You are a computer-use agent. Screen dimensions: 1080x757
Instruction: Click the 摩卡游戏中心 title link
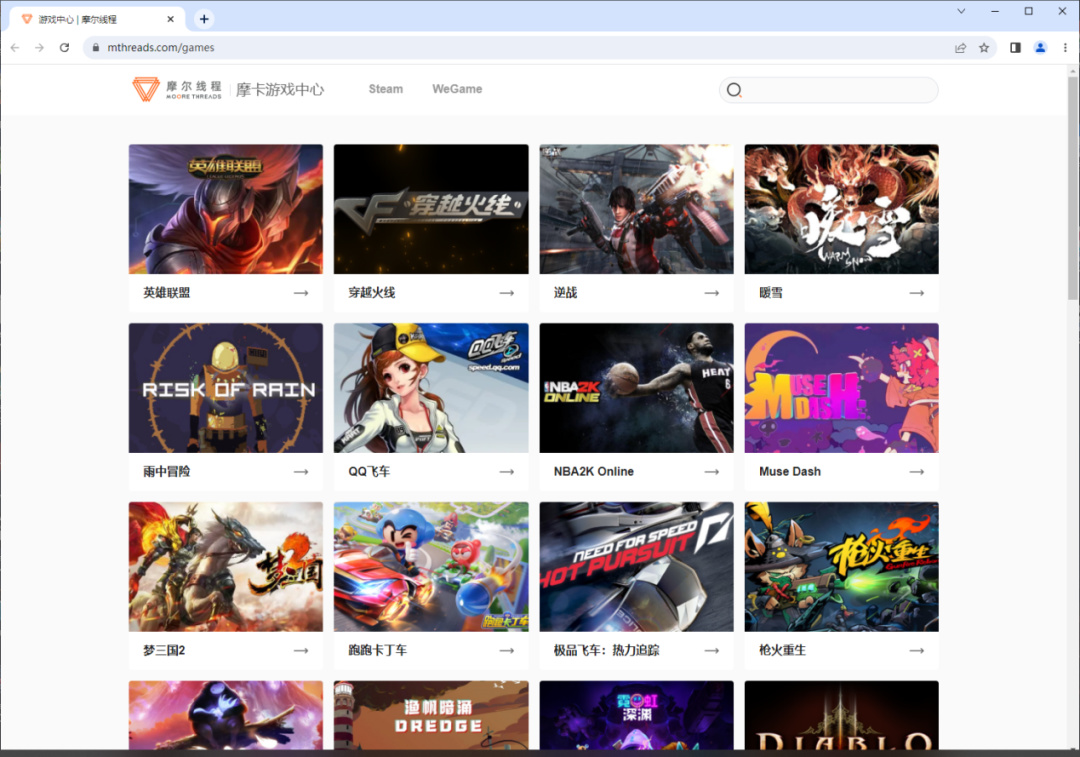[x=280, y=90]
